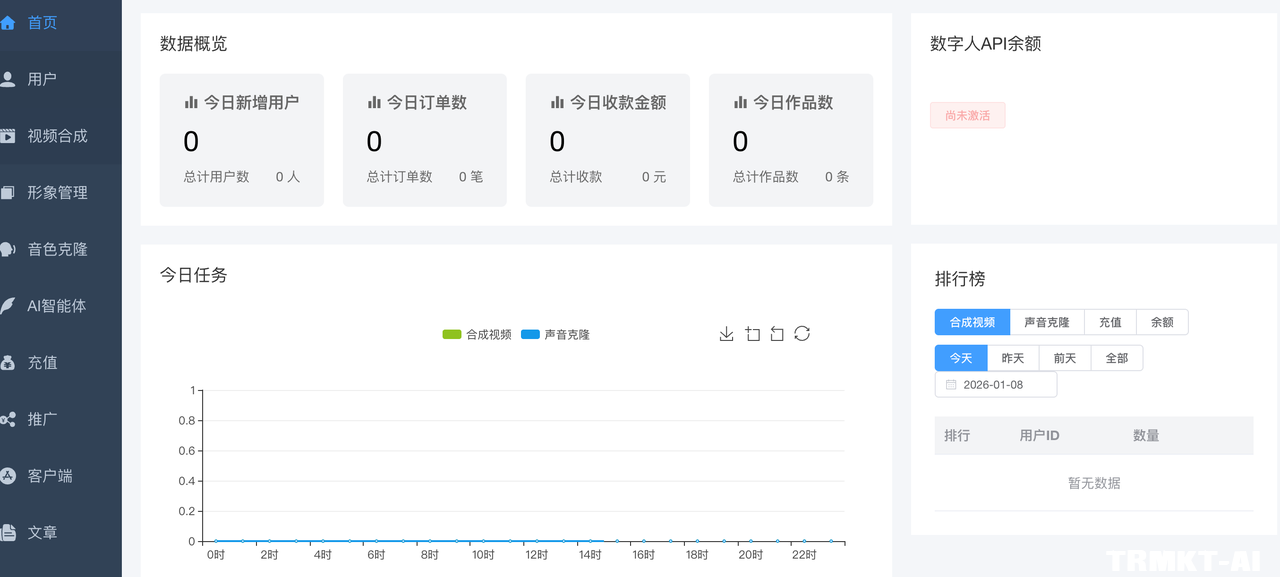This screenshot has height=577, width=1280.
Task: Switch ranking filter to 昨天
Action: 1012,357
